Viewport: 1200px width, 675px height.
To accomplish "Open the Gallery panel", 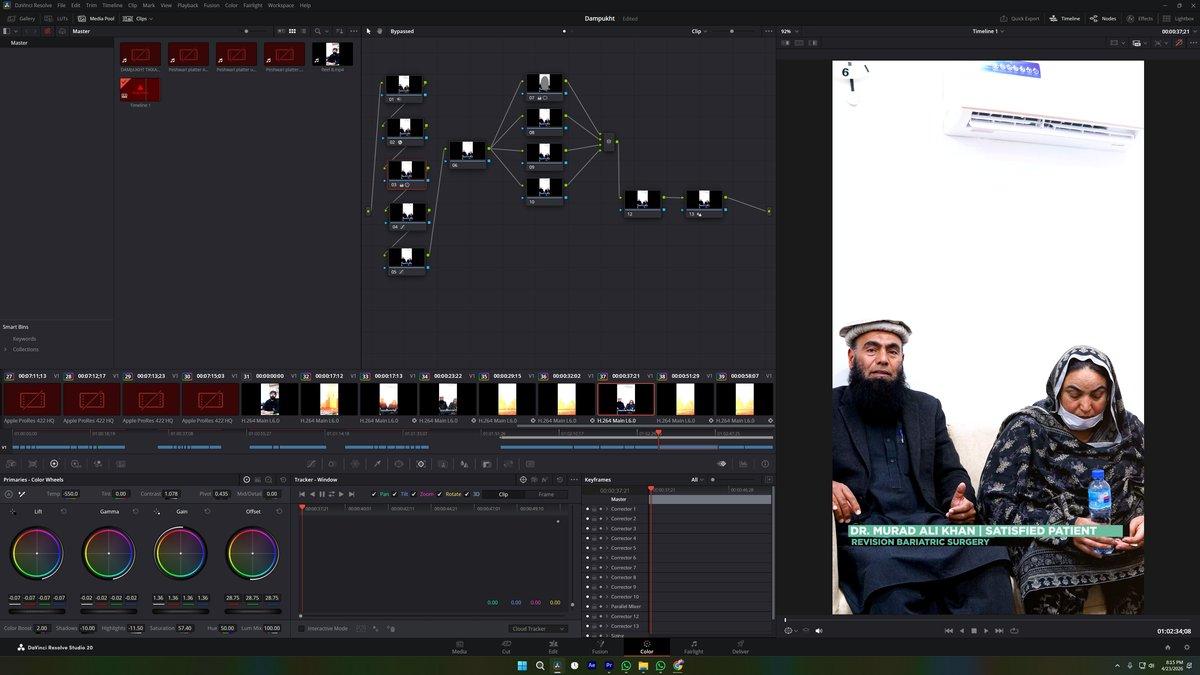I will click(x=22, y=18).
